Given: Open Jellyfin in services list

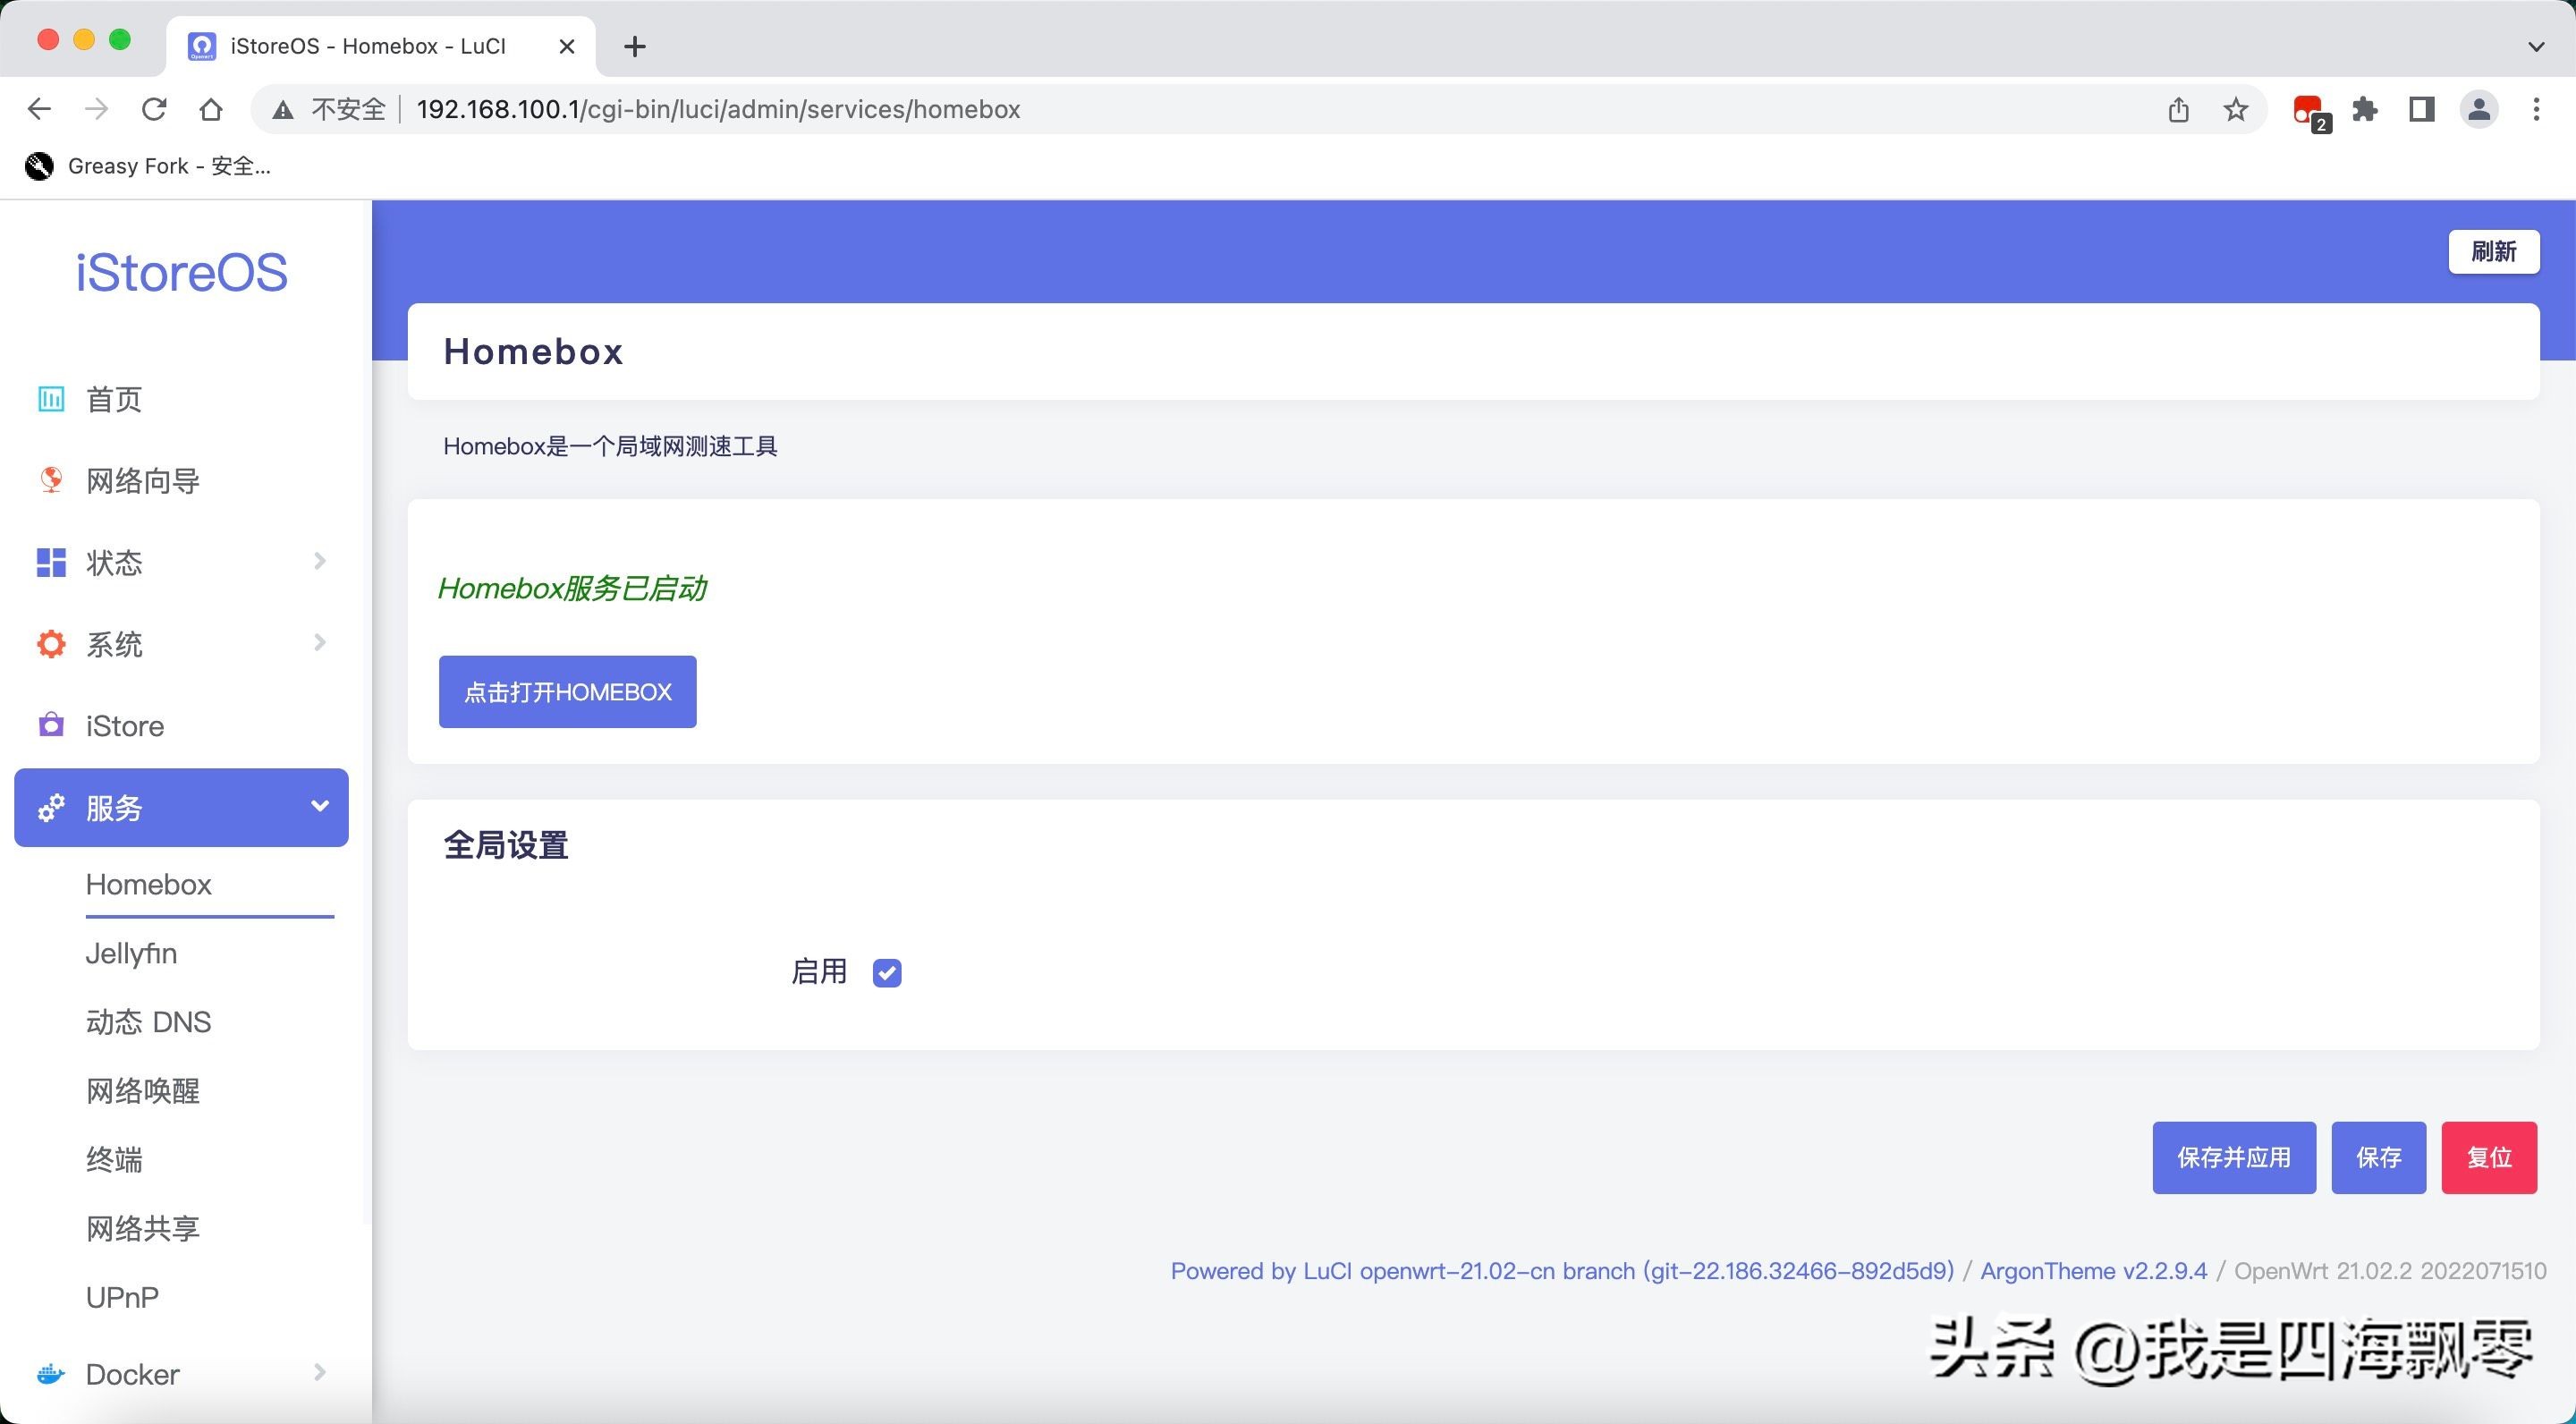Looking at the screenshot, I should pos(131,953).
